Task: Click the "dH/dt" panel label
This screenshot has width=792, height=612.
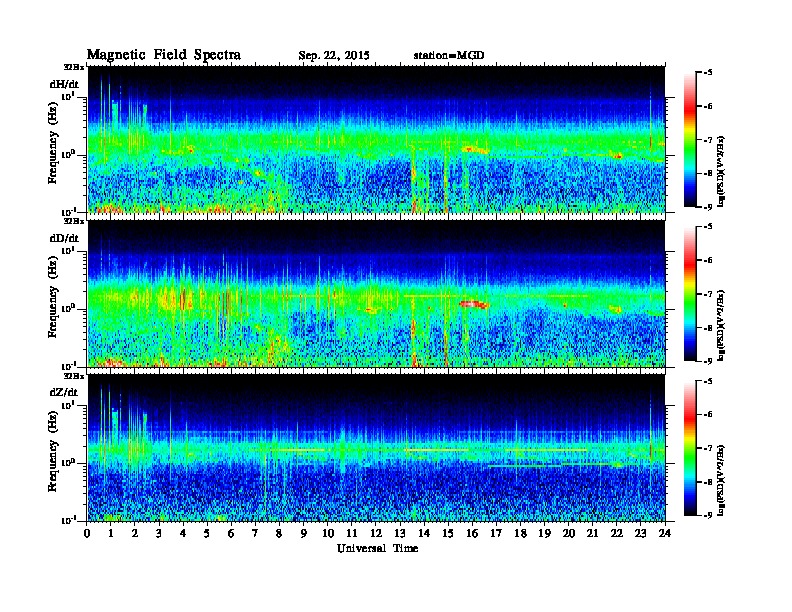Action: tap(64, 84)
